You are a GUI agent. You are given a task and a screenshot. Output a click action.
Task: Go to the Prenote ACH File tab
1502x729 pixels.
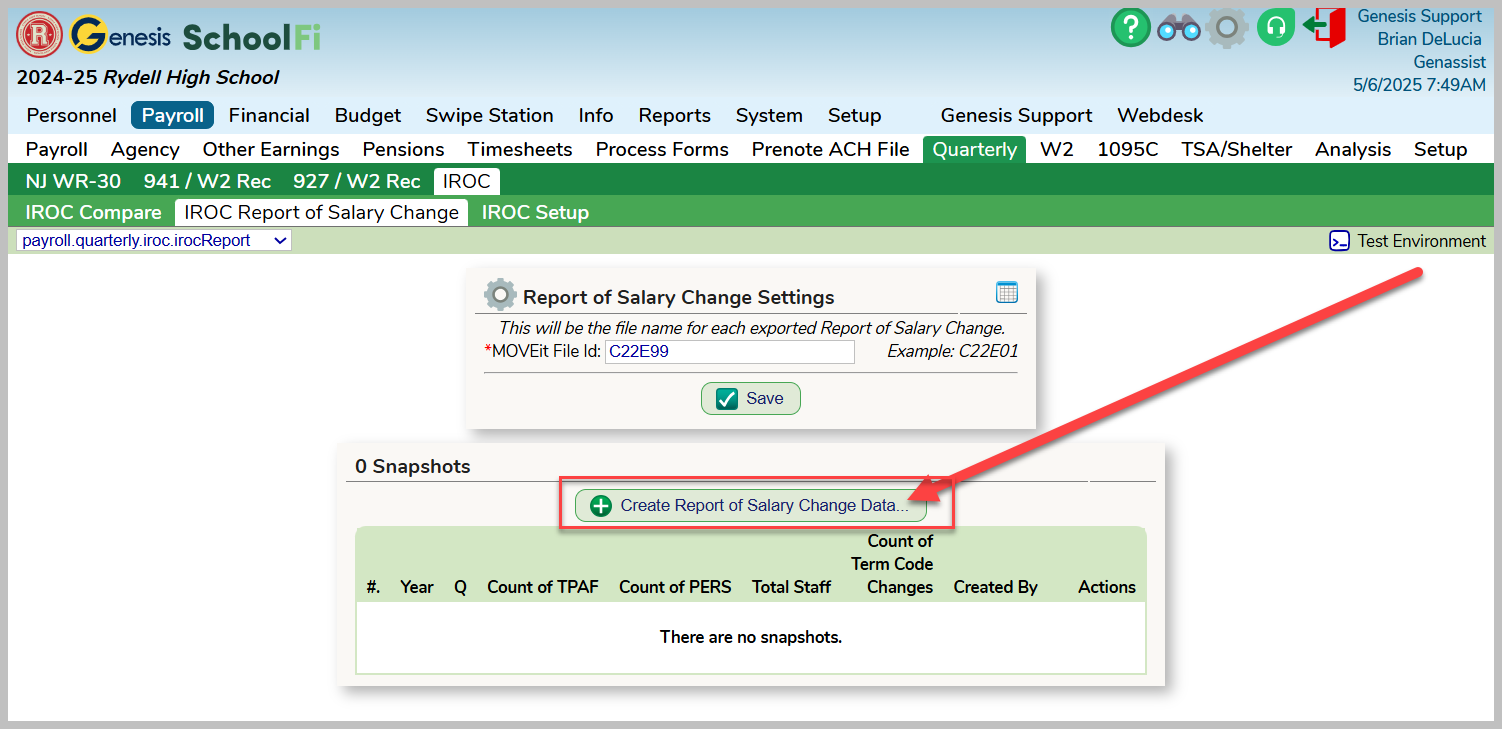[831, 150]
